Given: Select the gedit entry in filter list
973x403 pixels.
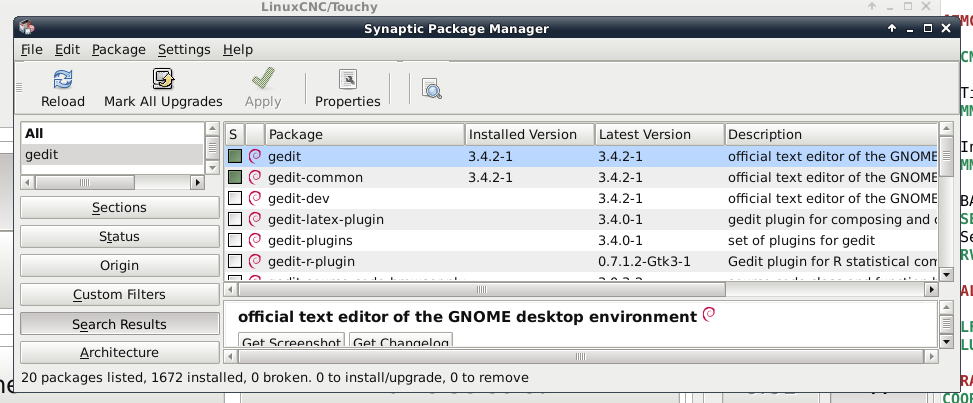Looking at the screenshot, I should [112, 154].
